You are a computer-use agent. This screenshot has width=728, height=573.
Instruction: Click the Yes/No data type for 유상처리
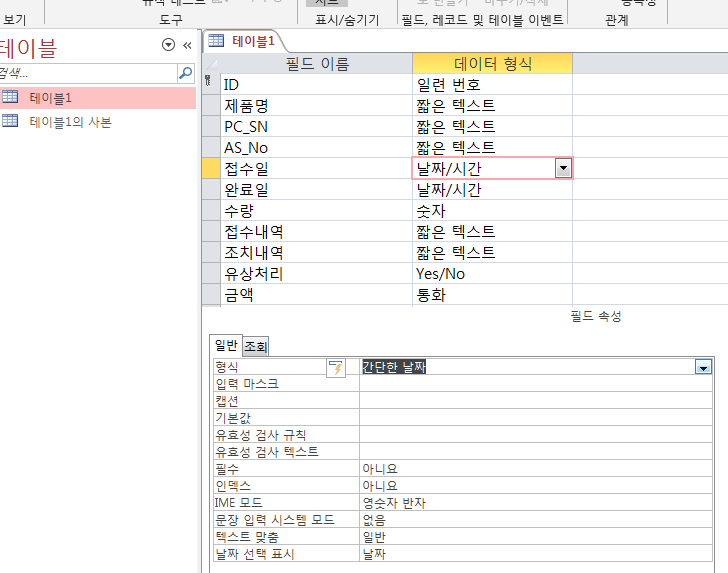[x=493, y=273]
